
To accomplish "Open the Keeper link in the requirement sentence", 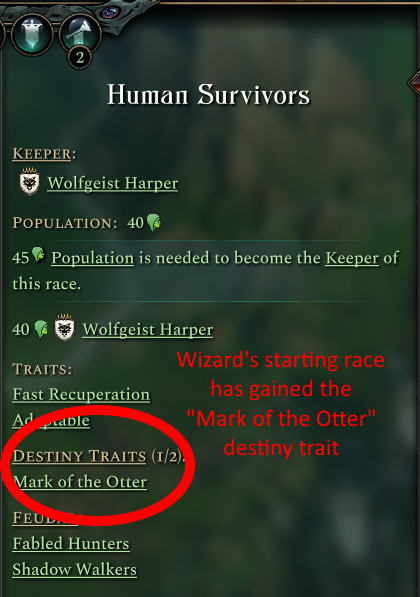I will coord(352,258).
